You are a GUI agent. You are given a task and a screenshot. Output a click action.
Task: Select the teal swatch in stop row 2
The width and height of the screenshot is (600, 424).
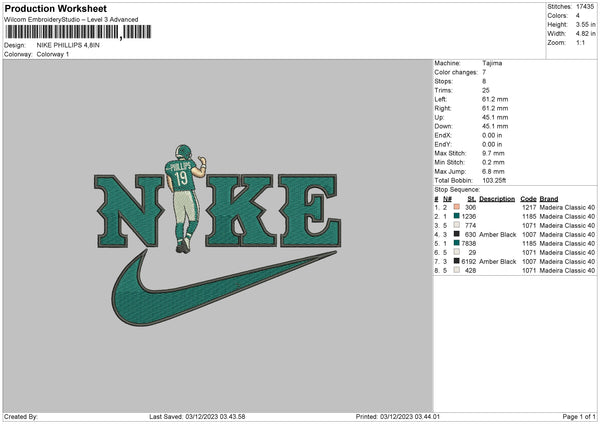pyautogui.click(x=456, y=216)
